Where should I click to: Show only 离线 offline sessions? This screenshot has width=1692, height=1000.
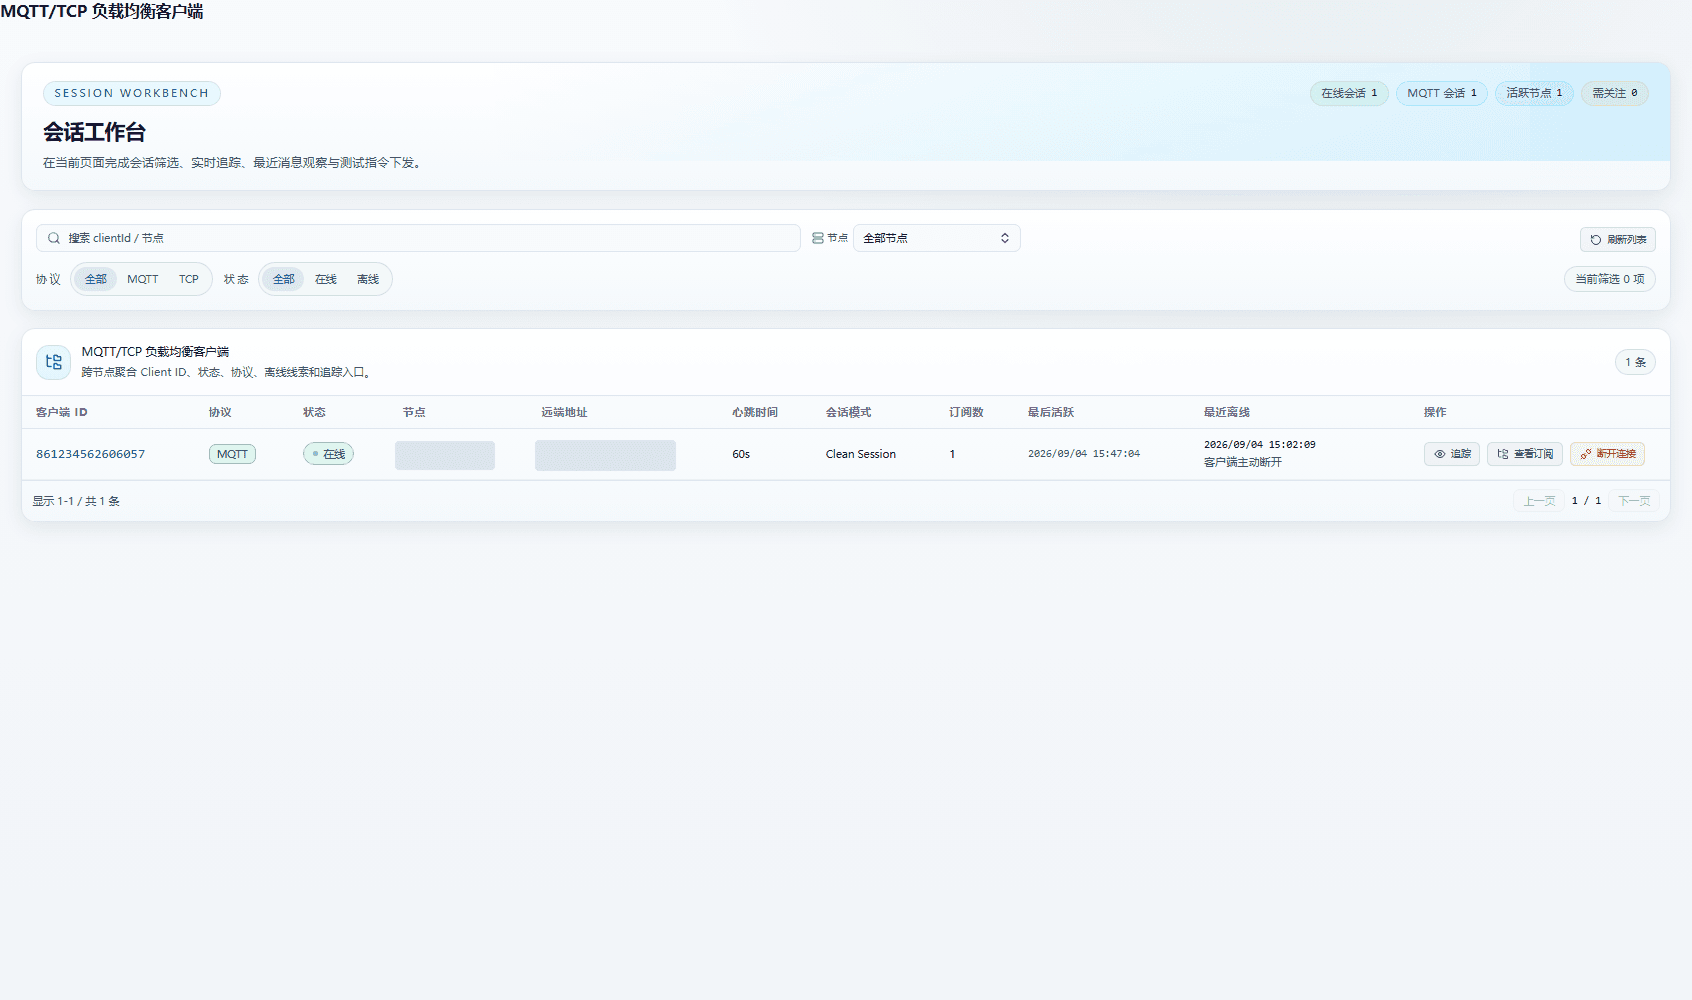[368, 279]
